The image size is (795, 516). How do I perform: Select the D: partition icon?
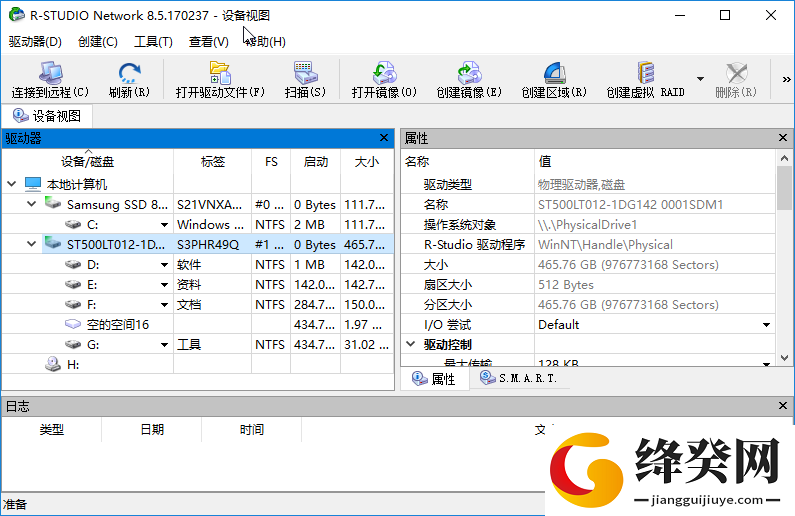click(x=73, y=264)
